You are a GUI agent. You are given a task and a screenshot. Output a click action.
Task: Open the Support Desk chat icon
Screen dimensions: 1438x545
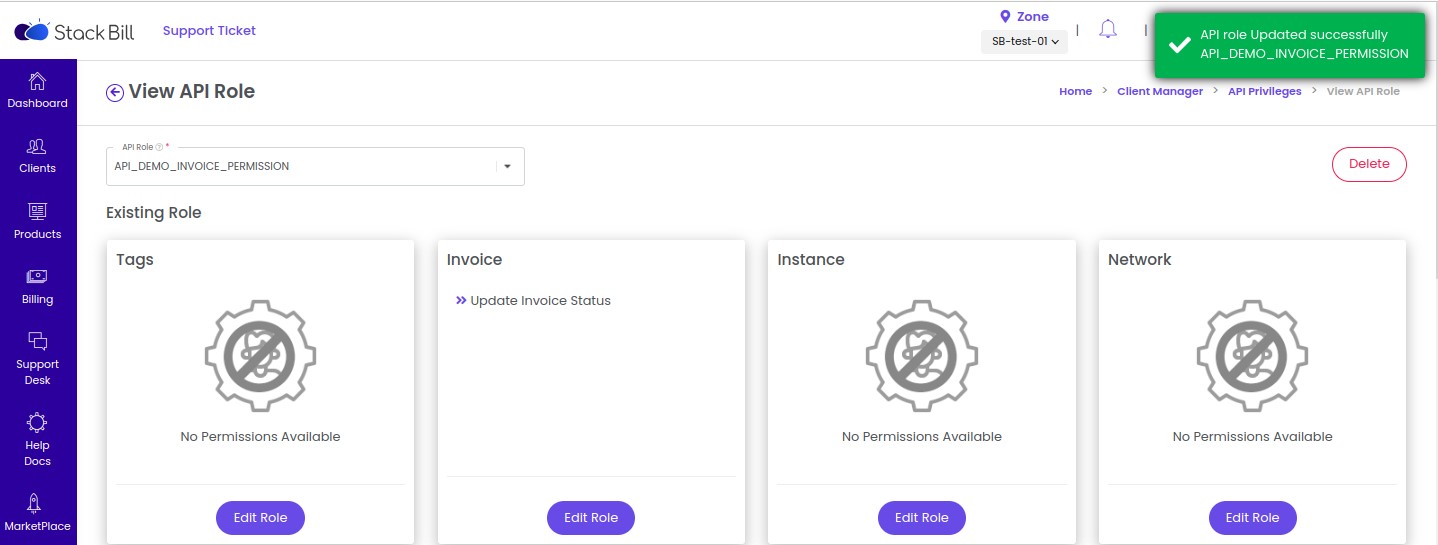coord(37,342)
